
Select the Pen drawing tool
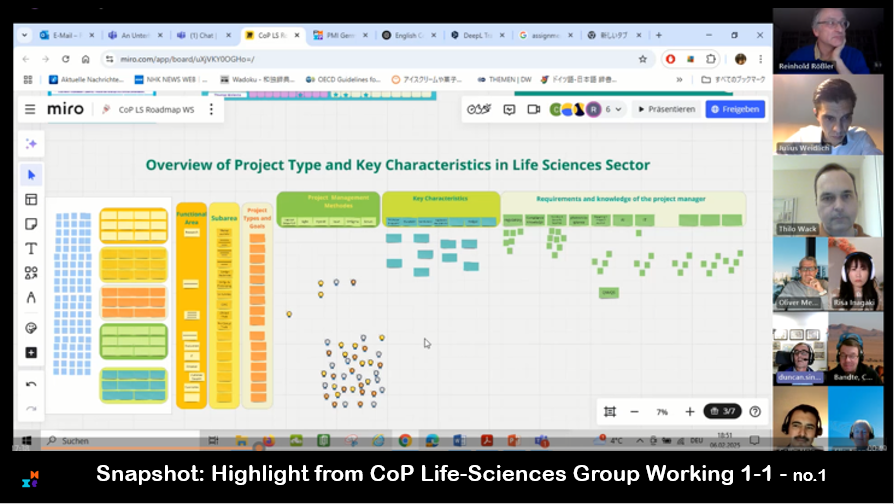pos(31,297)
